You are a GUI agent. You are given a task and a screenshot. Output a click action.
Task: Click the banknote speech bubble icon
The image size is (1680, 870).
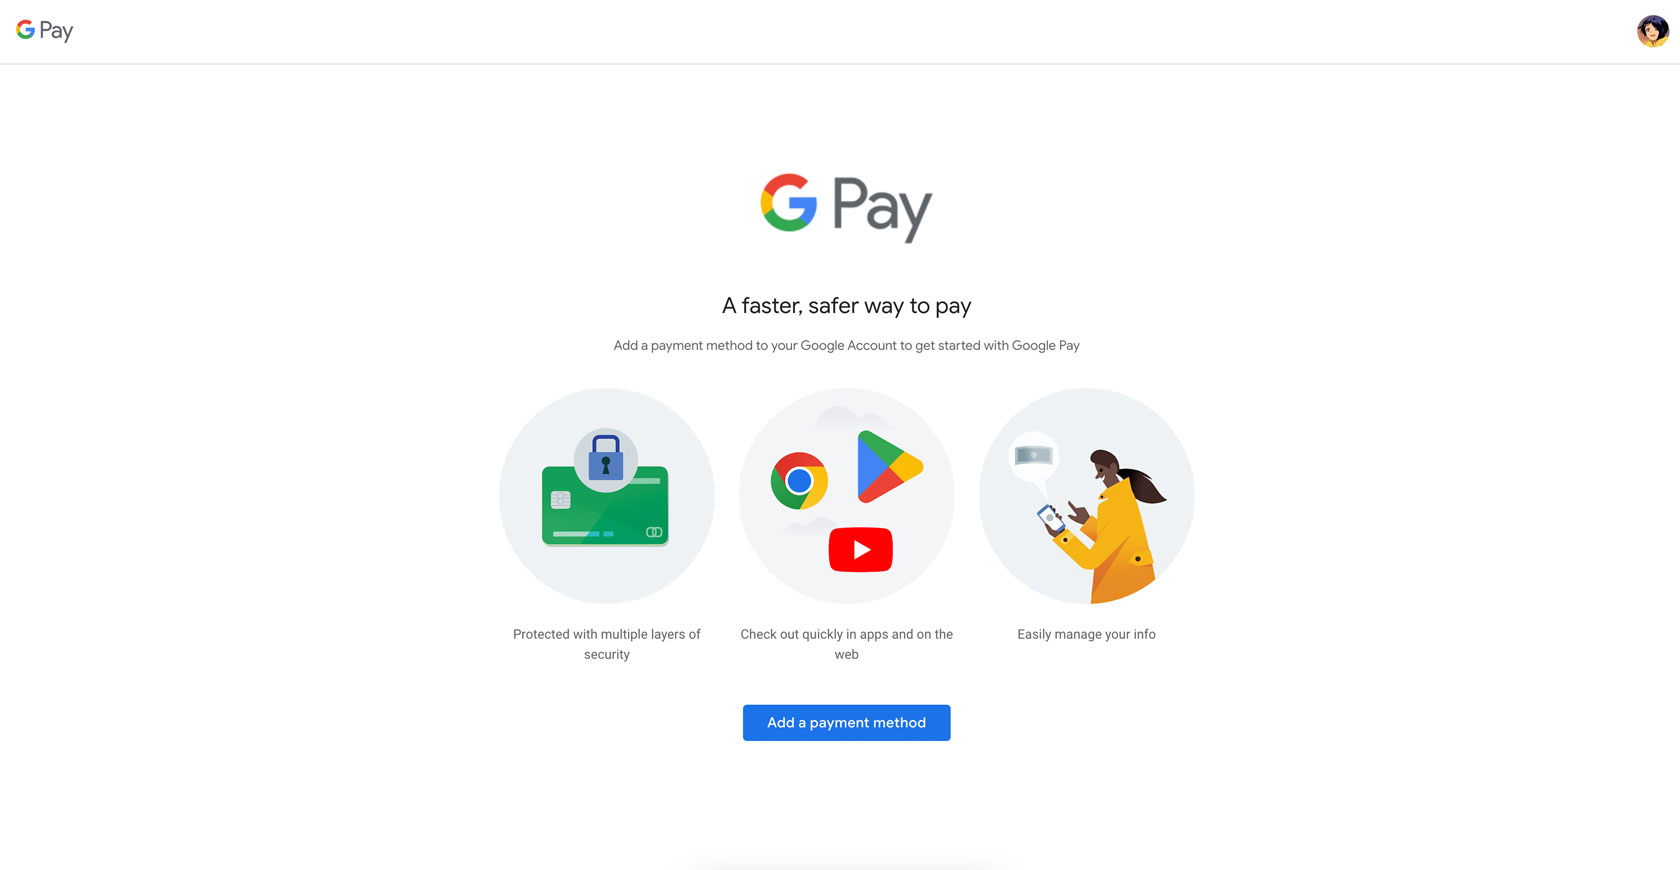pos(1033,458)
